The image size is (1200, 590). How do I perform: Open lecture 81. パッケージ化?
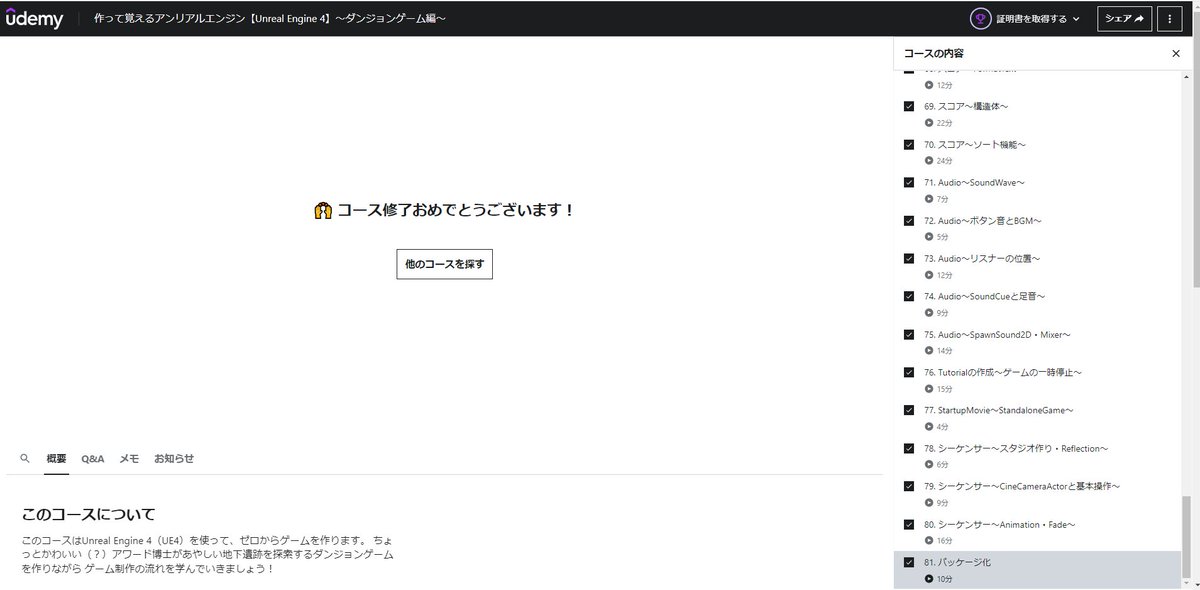(x=958, y=562)
